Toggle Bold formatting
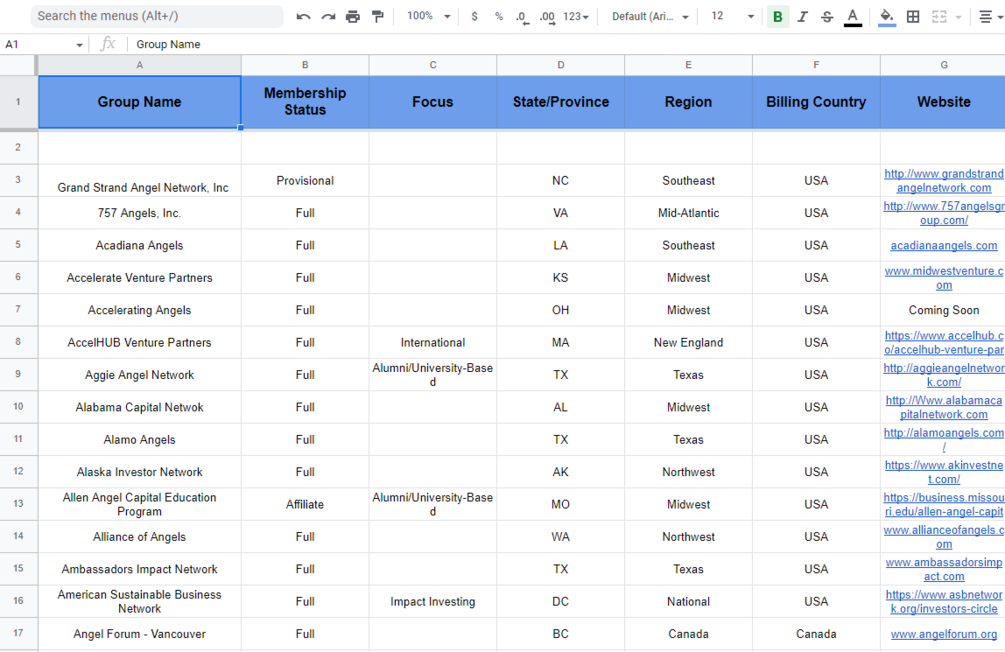This screenshot has height=652, width=1005. 777,17
